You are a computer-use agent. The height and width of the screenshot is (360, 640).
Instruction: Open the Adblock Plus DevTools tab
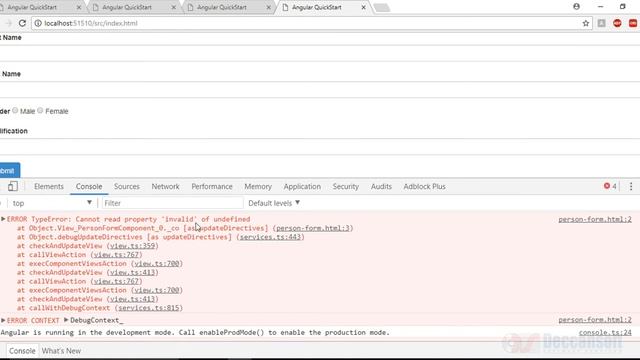click(424, 186)
